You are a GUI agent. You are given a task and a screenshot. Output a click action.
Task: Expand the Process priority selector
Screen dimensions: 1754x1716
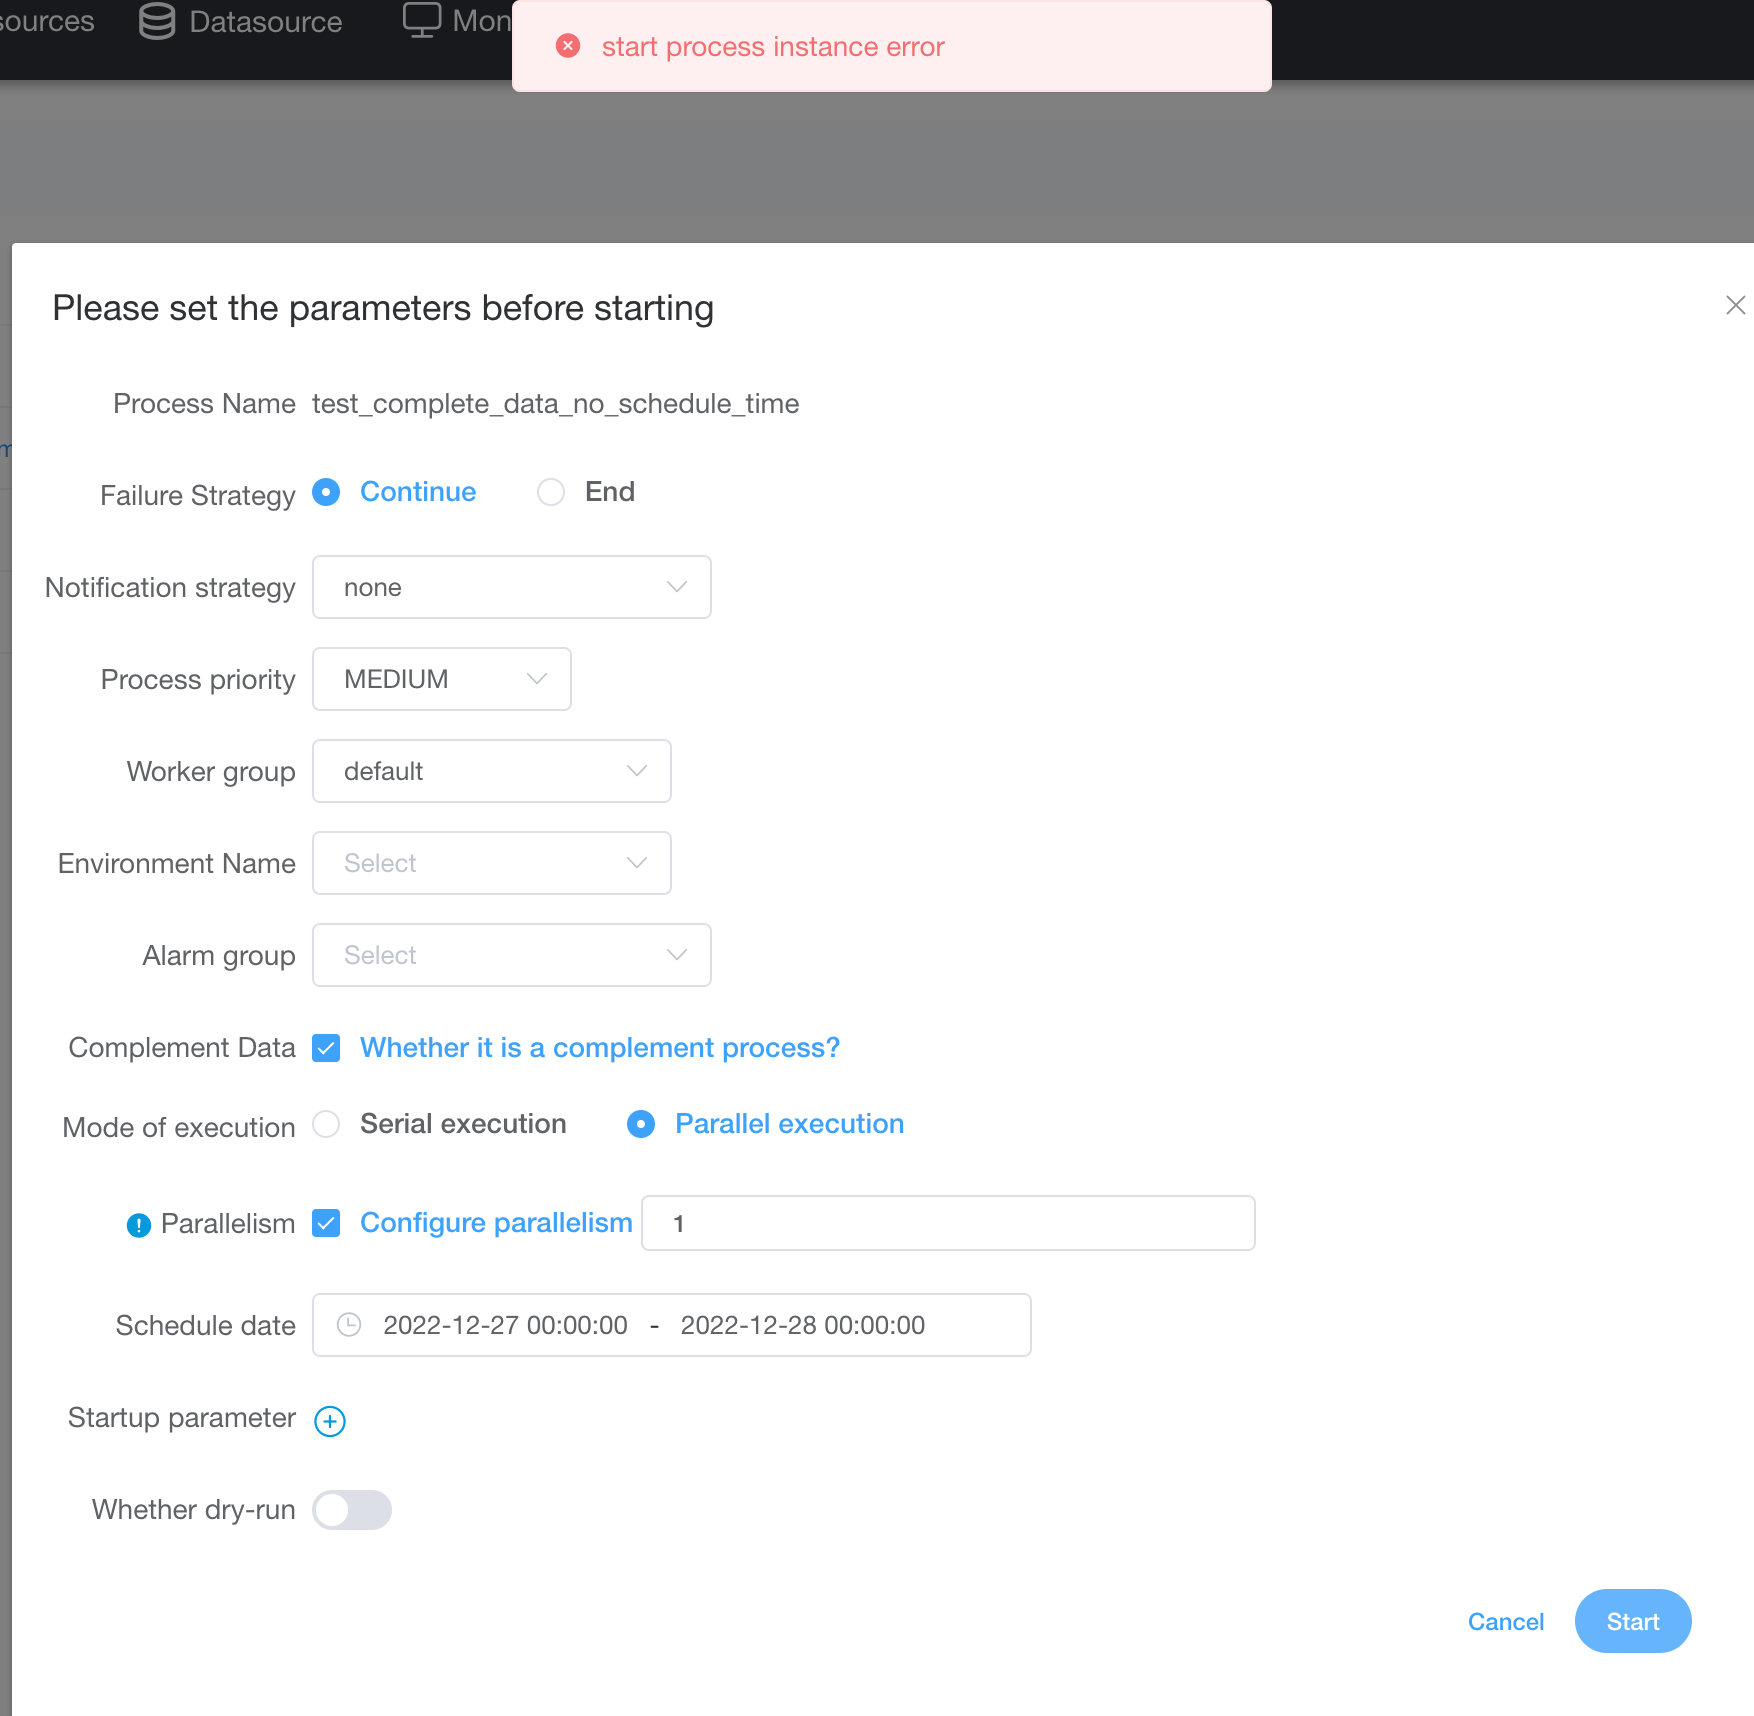441,679
